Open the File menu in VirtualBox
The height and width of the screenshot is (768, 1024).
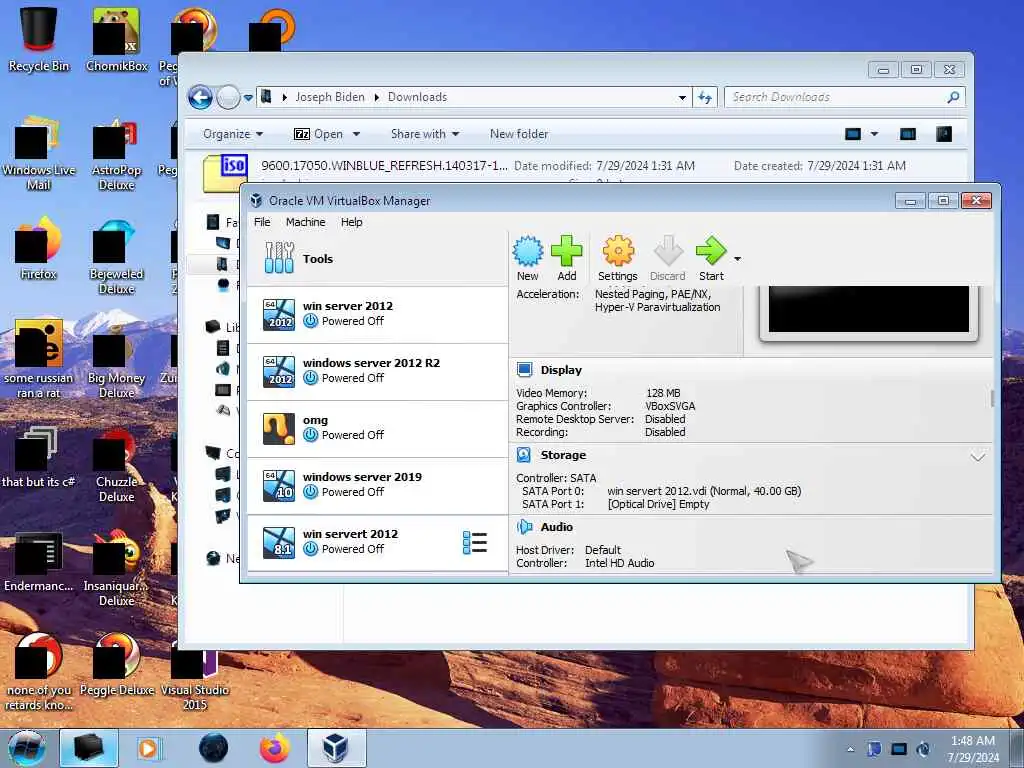click(262, 222)
